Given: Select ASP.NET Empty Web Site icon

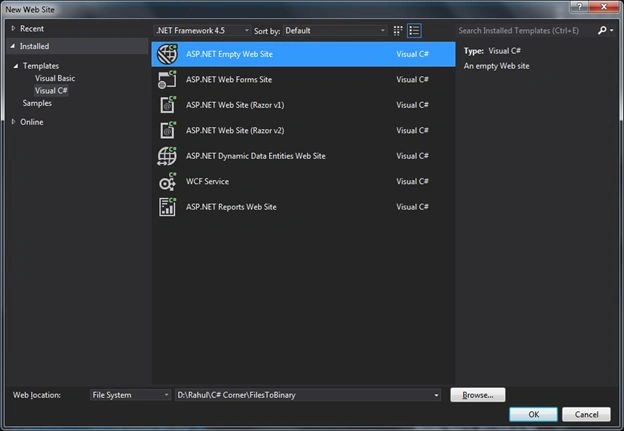Looking at the screenshot, I should click(167, 54).
